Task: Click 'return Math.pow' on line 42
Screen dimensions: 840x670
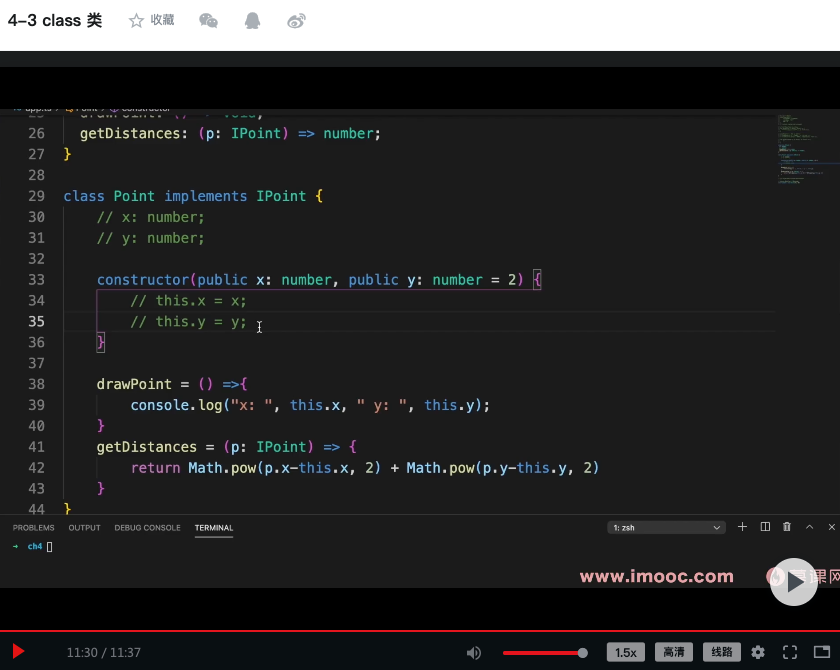Action: coord(193,468)
